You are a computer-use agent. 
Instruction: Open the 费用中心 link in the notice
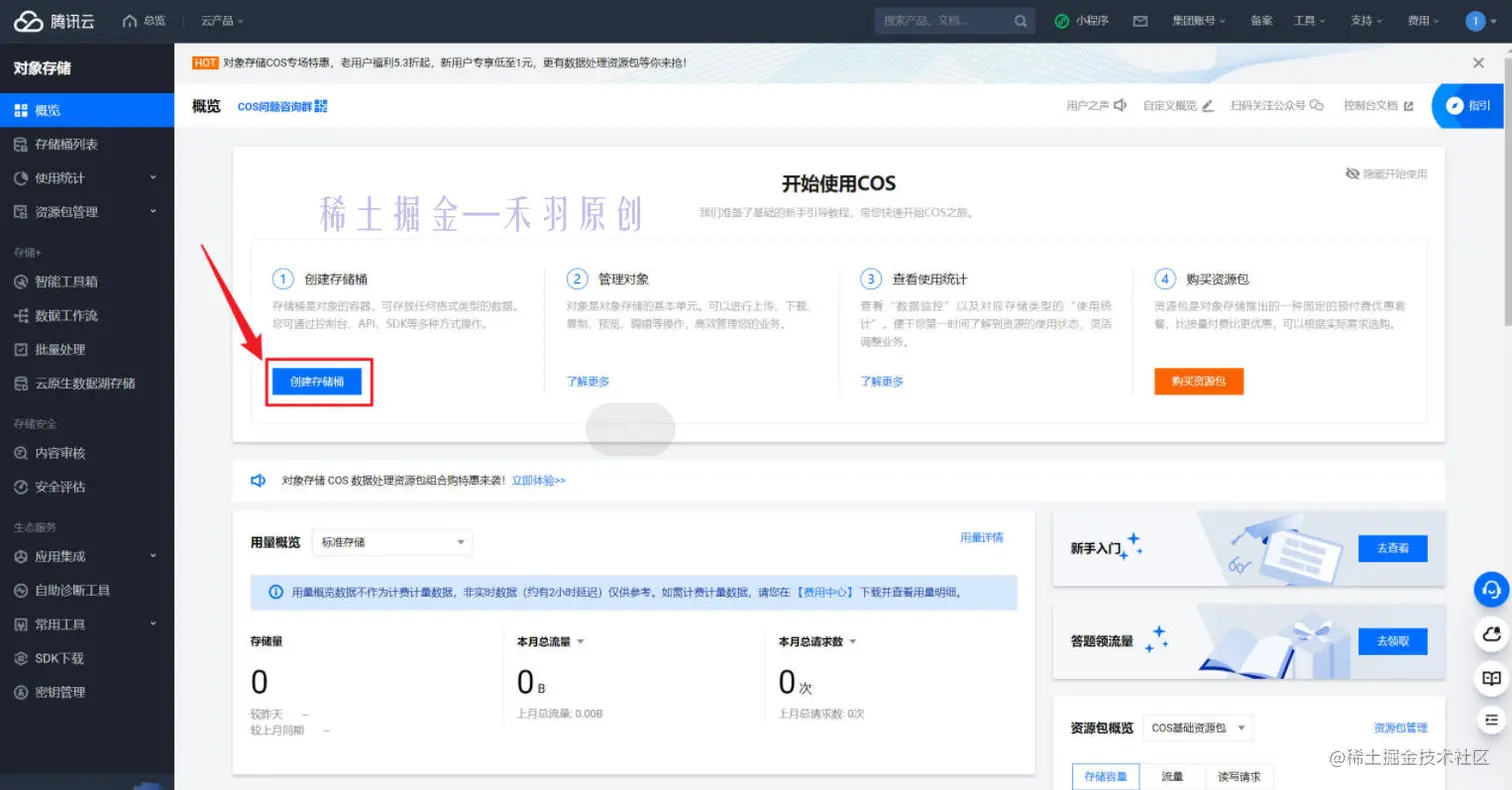pyautogui.click(x=825, y=592)
